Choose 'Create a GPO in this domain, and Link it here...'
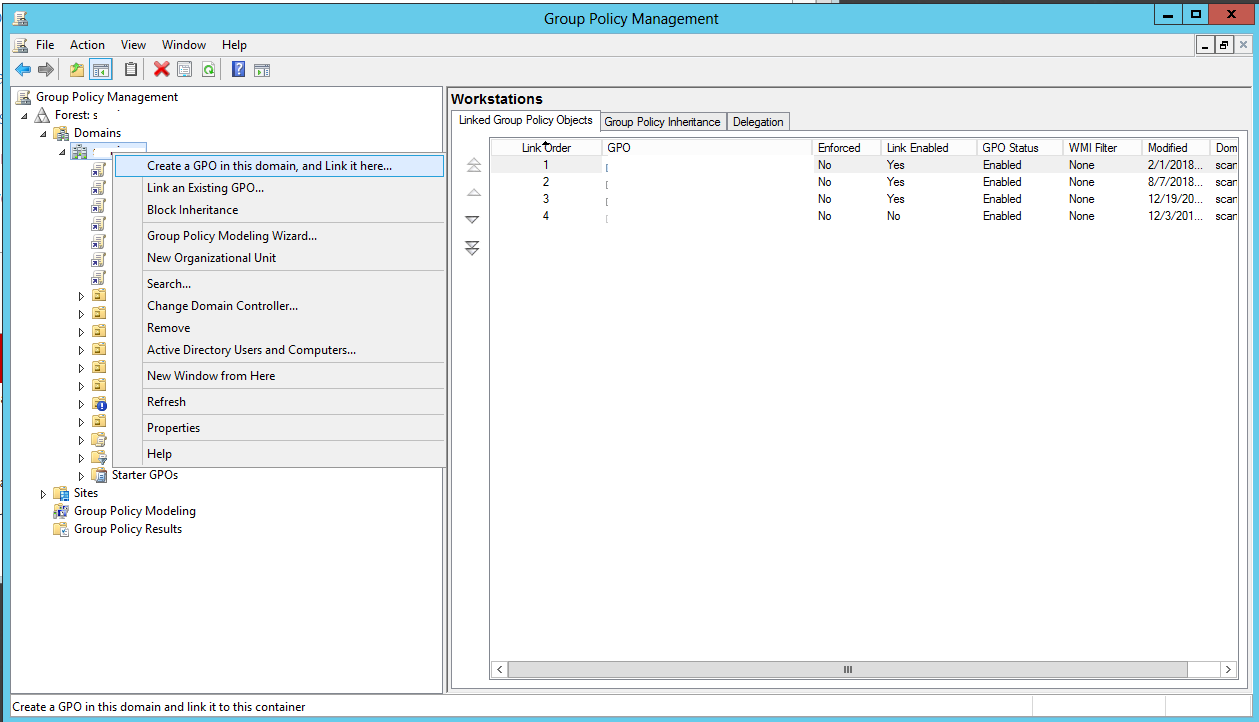This screenshot has height=722, width=1259. click(x=279, y=166)
